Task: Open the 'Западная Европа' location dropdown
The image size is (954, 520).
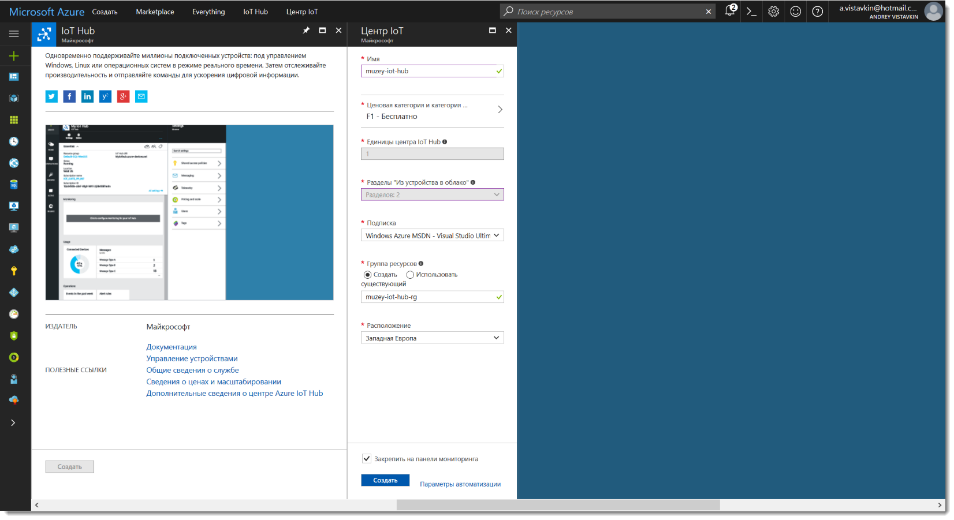Action: [x=432, y=338]
